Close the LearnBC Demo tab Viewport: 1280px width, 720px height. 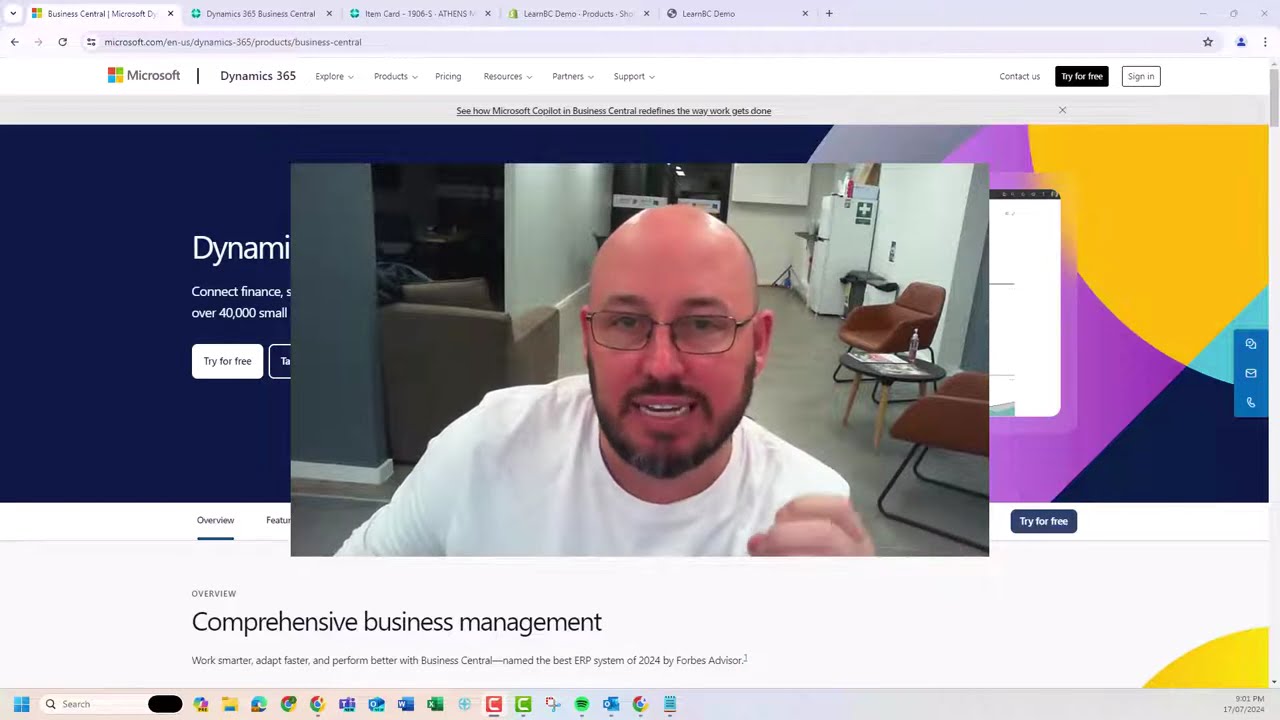[x=805, y=14]
